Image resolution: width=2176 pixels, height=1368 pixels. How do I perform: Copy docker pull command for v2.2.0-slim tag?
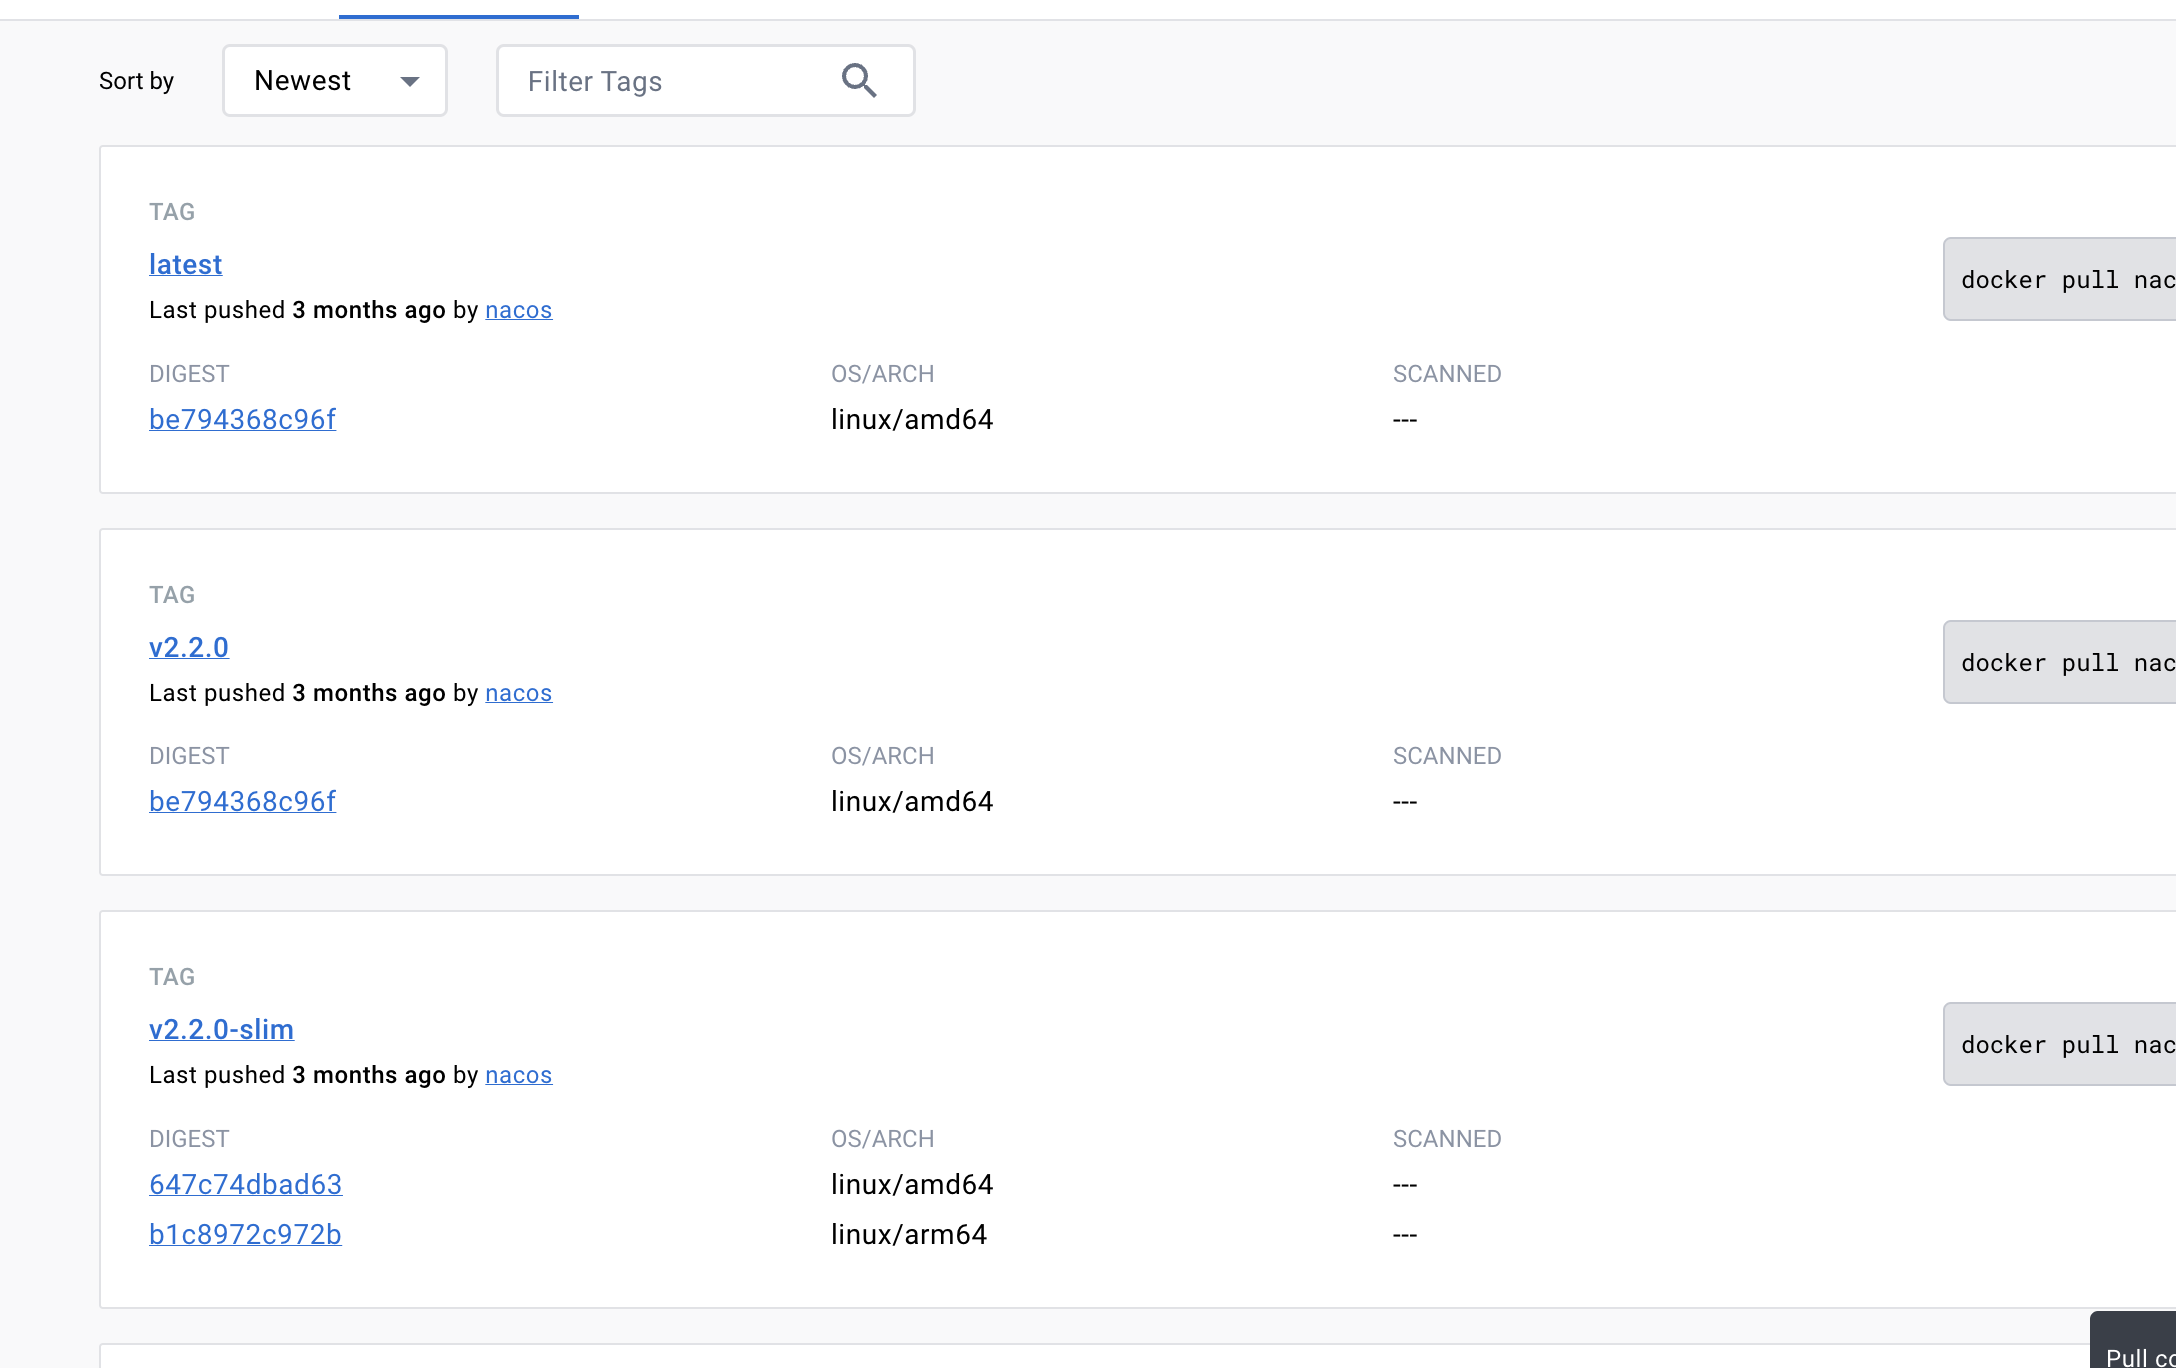(x=2060, y=1044)
